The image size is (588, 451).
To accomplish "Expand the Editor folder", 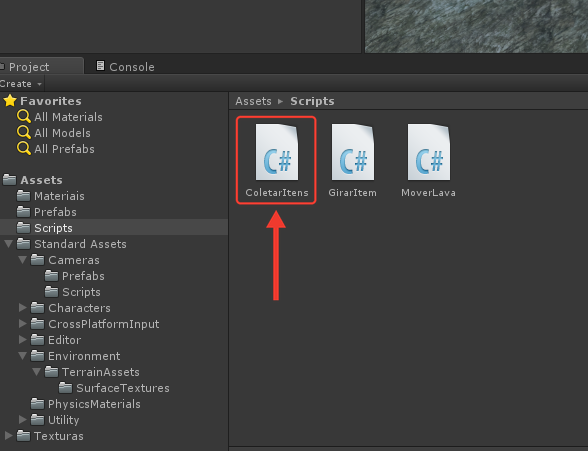I will 22,340.
